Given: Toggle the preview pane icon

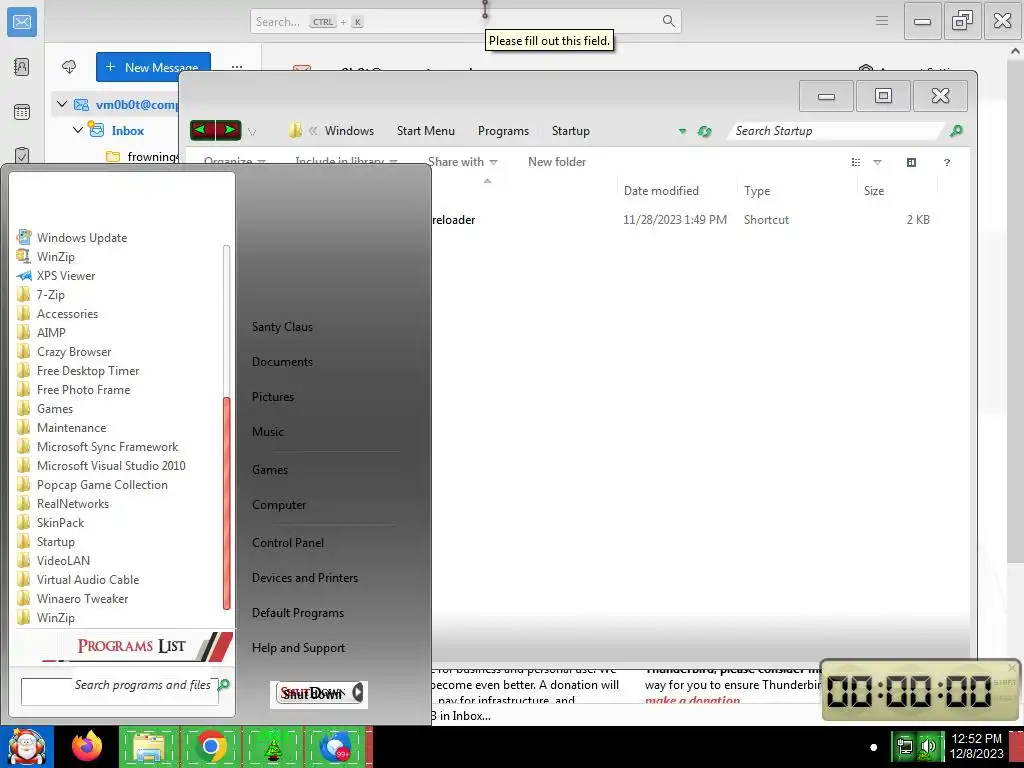Looking at the screenshot, I should pos(912,162).
